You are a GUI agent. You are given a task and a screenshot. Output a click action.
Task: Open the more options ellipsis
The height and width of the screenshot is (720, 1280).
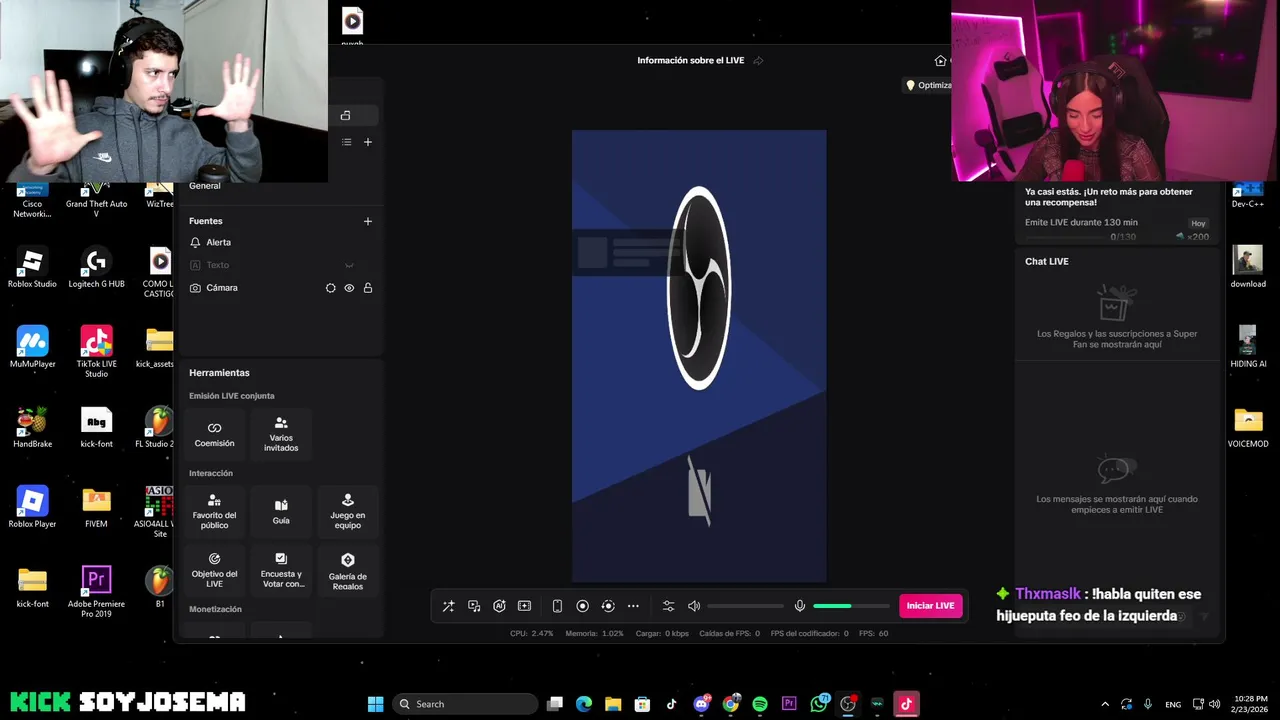coord(633,606)
